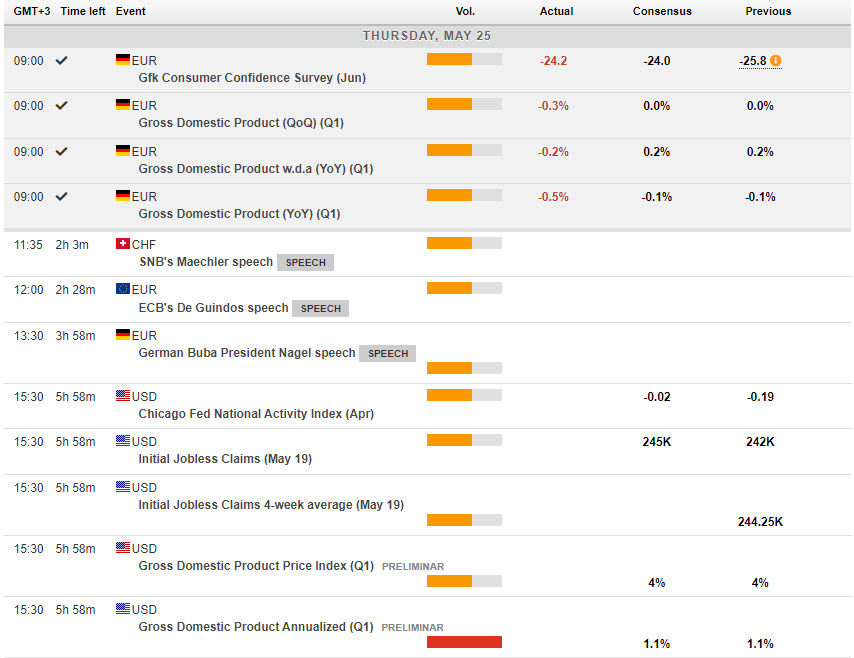Click the checkmark on GDP w.d.a (YoY) row
Image resolution: width=854 pixels, height=658 pixels.
(62, 152)
